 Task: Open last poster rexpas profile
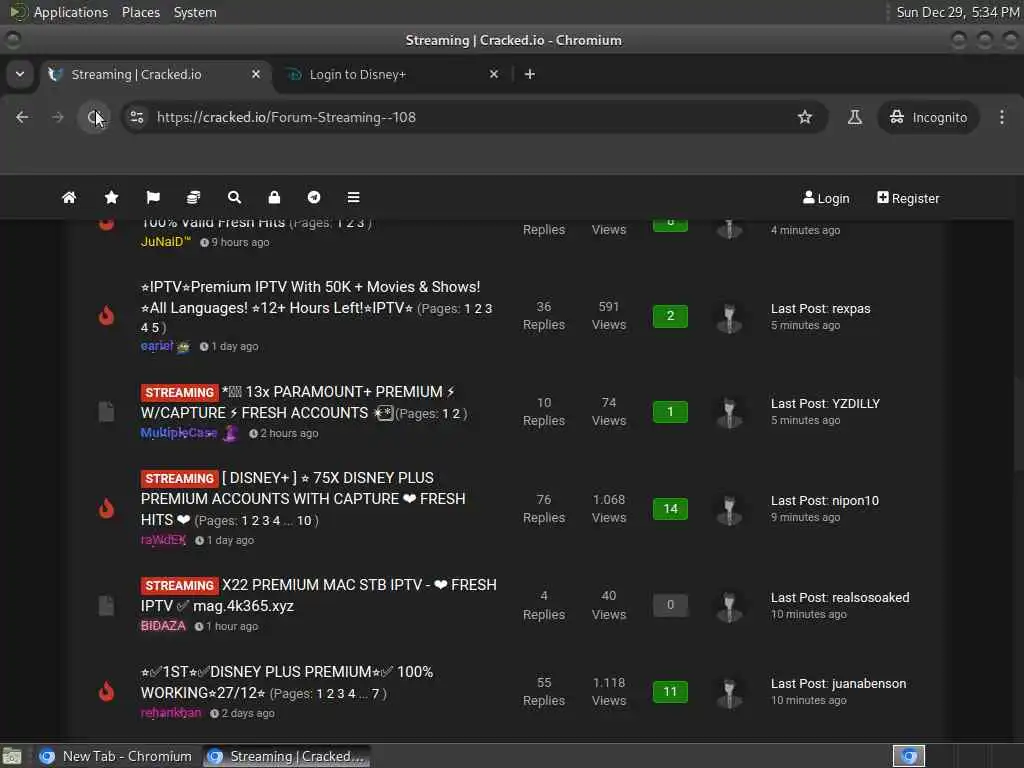click(x=851, y=308)
